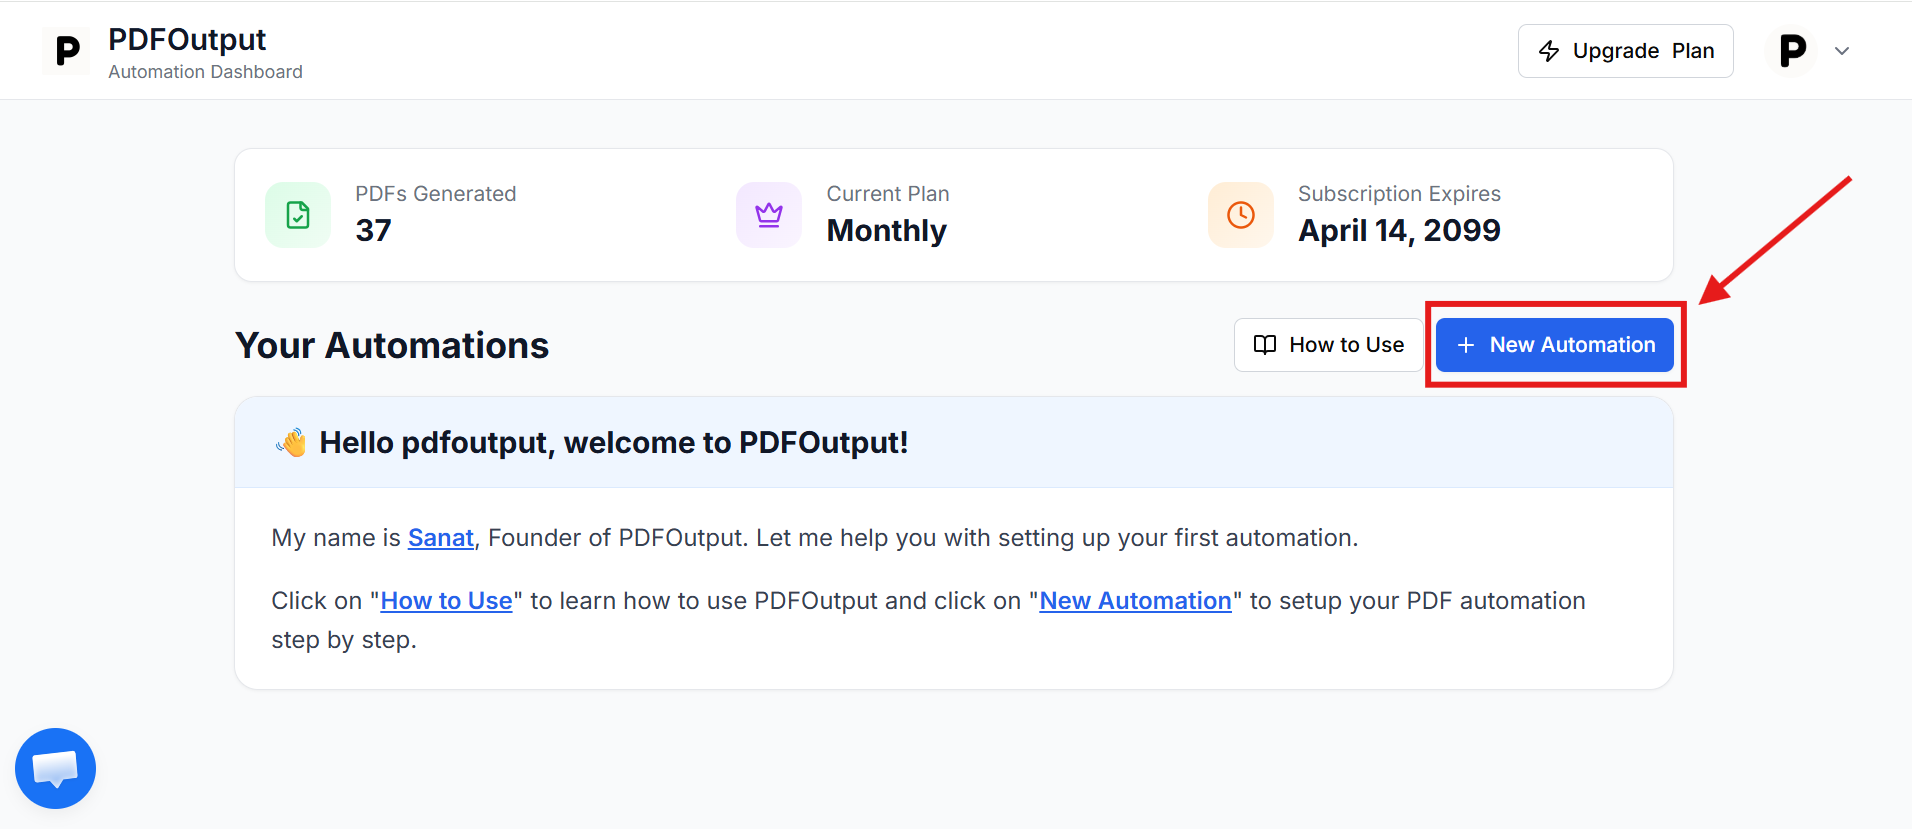Click the purple crown Current Plan icon
The height and width of the screenshot is (829, 1912).
tap(769, 215)
